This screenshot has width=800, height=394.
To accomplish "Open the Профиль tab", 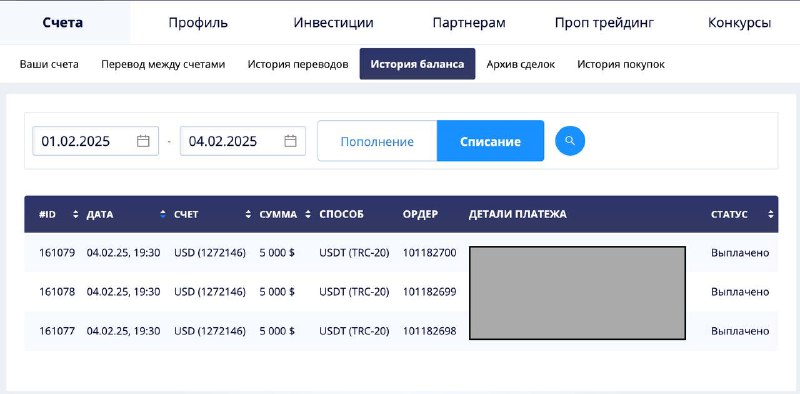I will point(198,23).
